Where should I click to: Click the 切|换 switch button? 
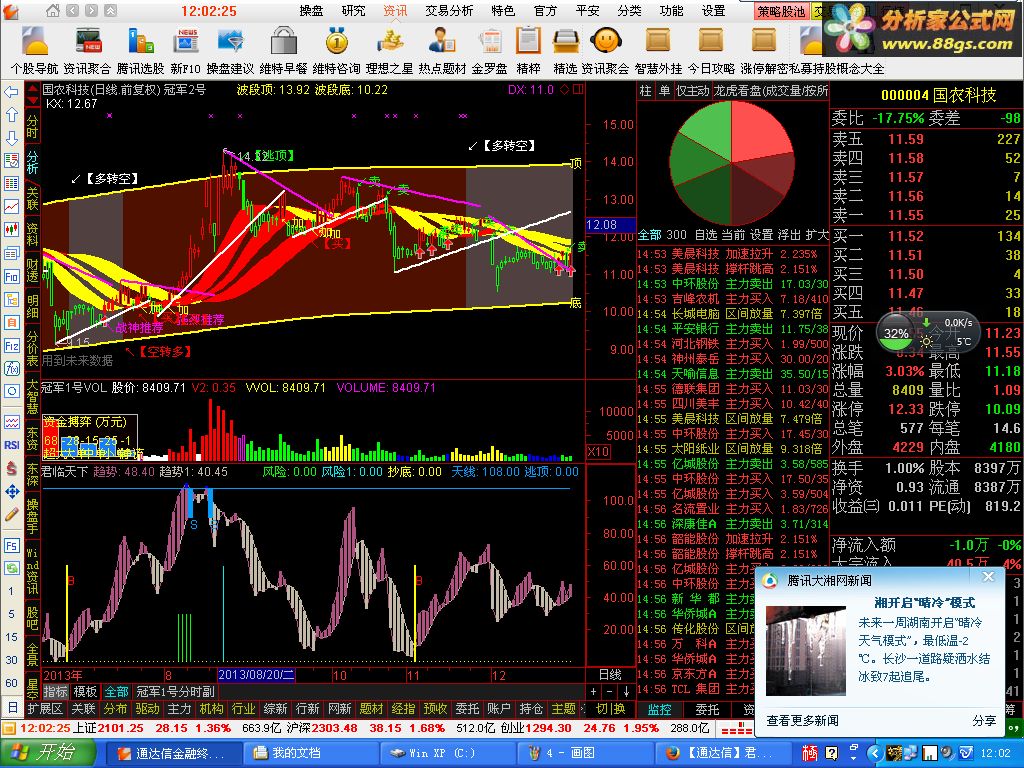[x=611, y=709]
